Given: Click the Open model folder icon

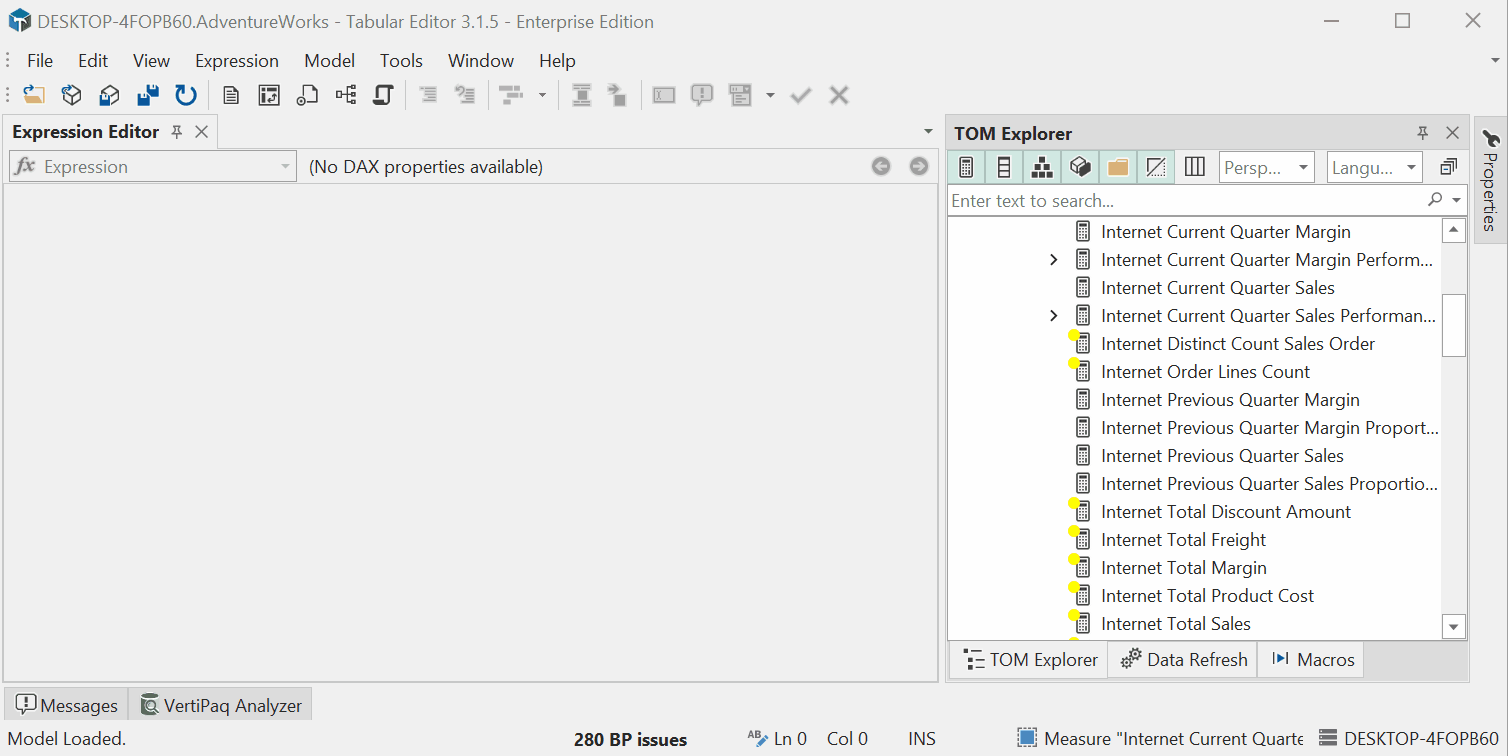Looking at the screenshot, I should (34, 95).
